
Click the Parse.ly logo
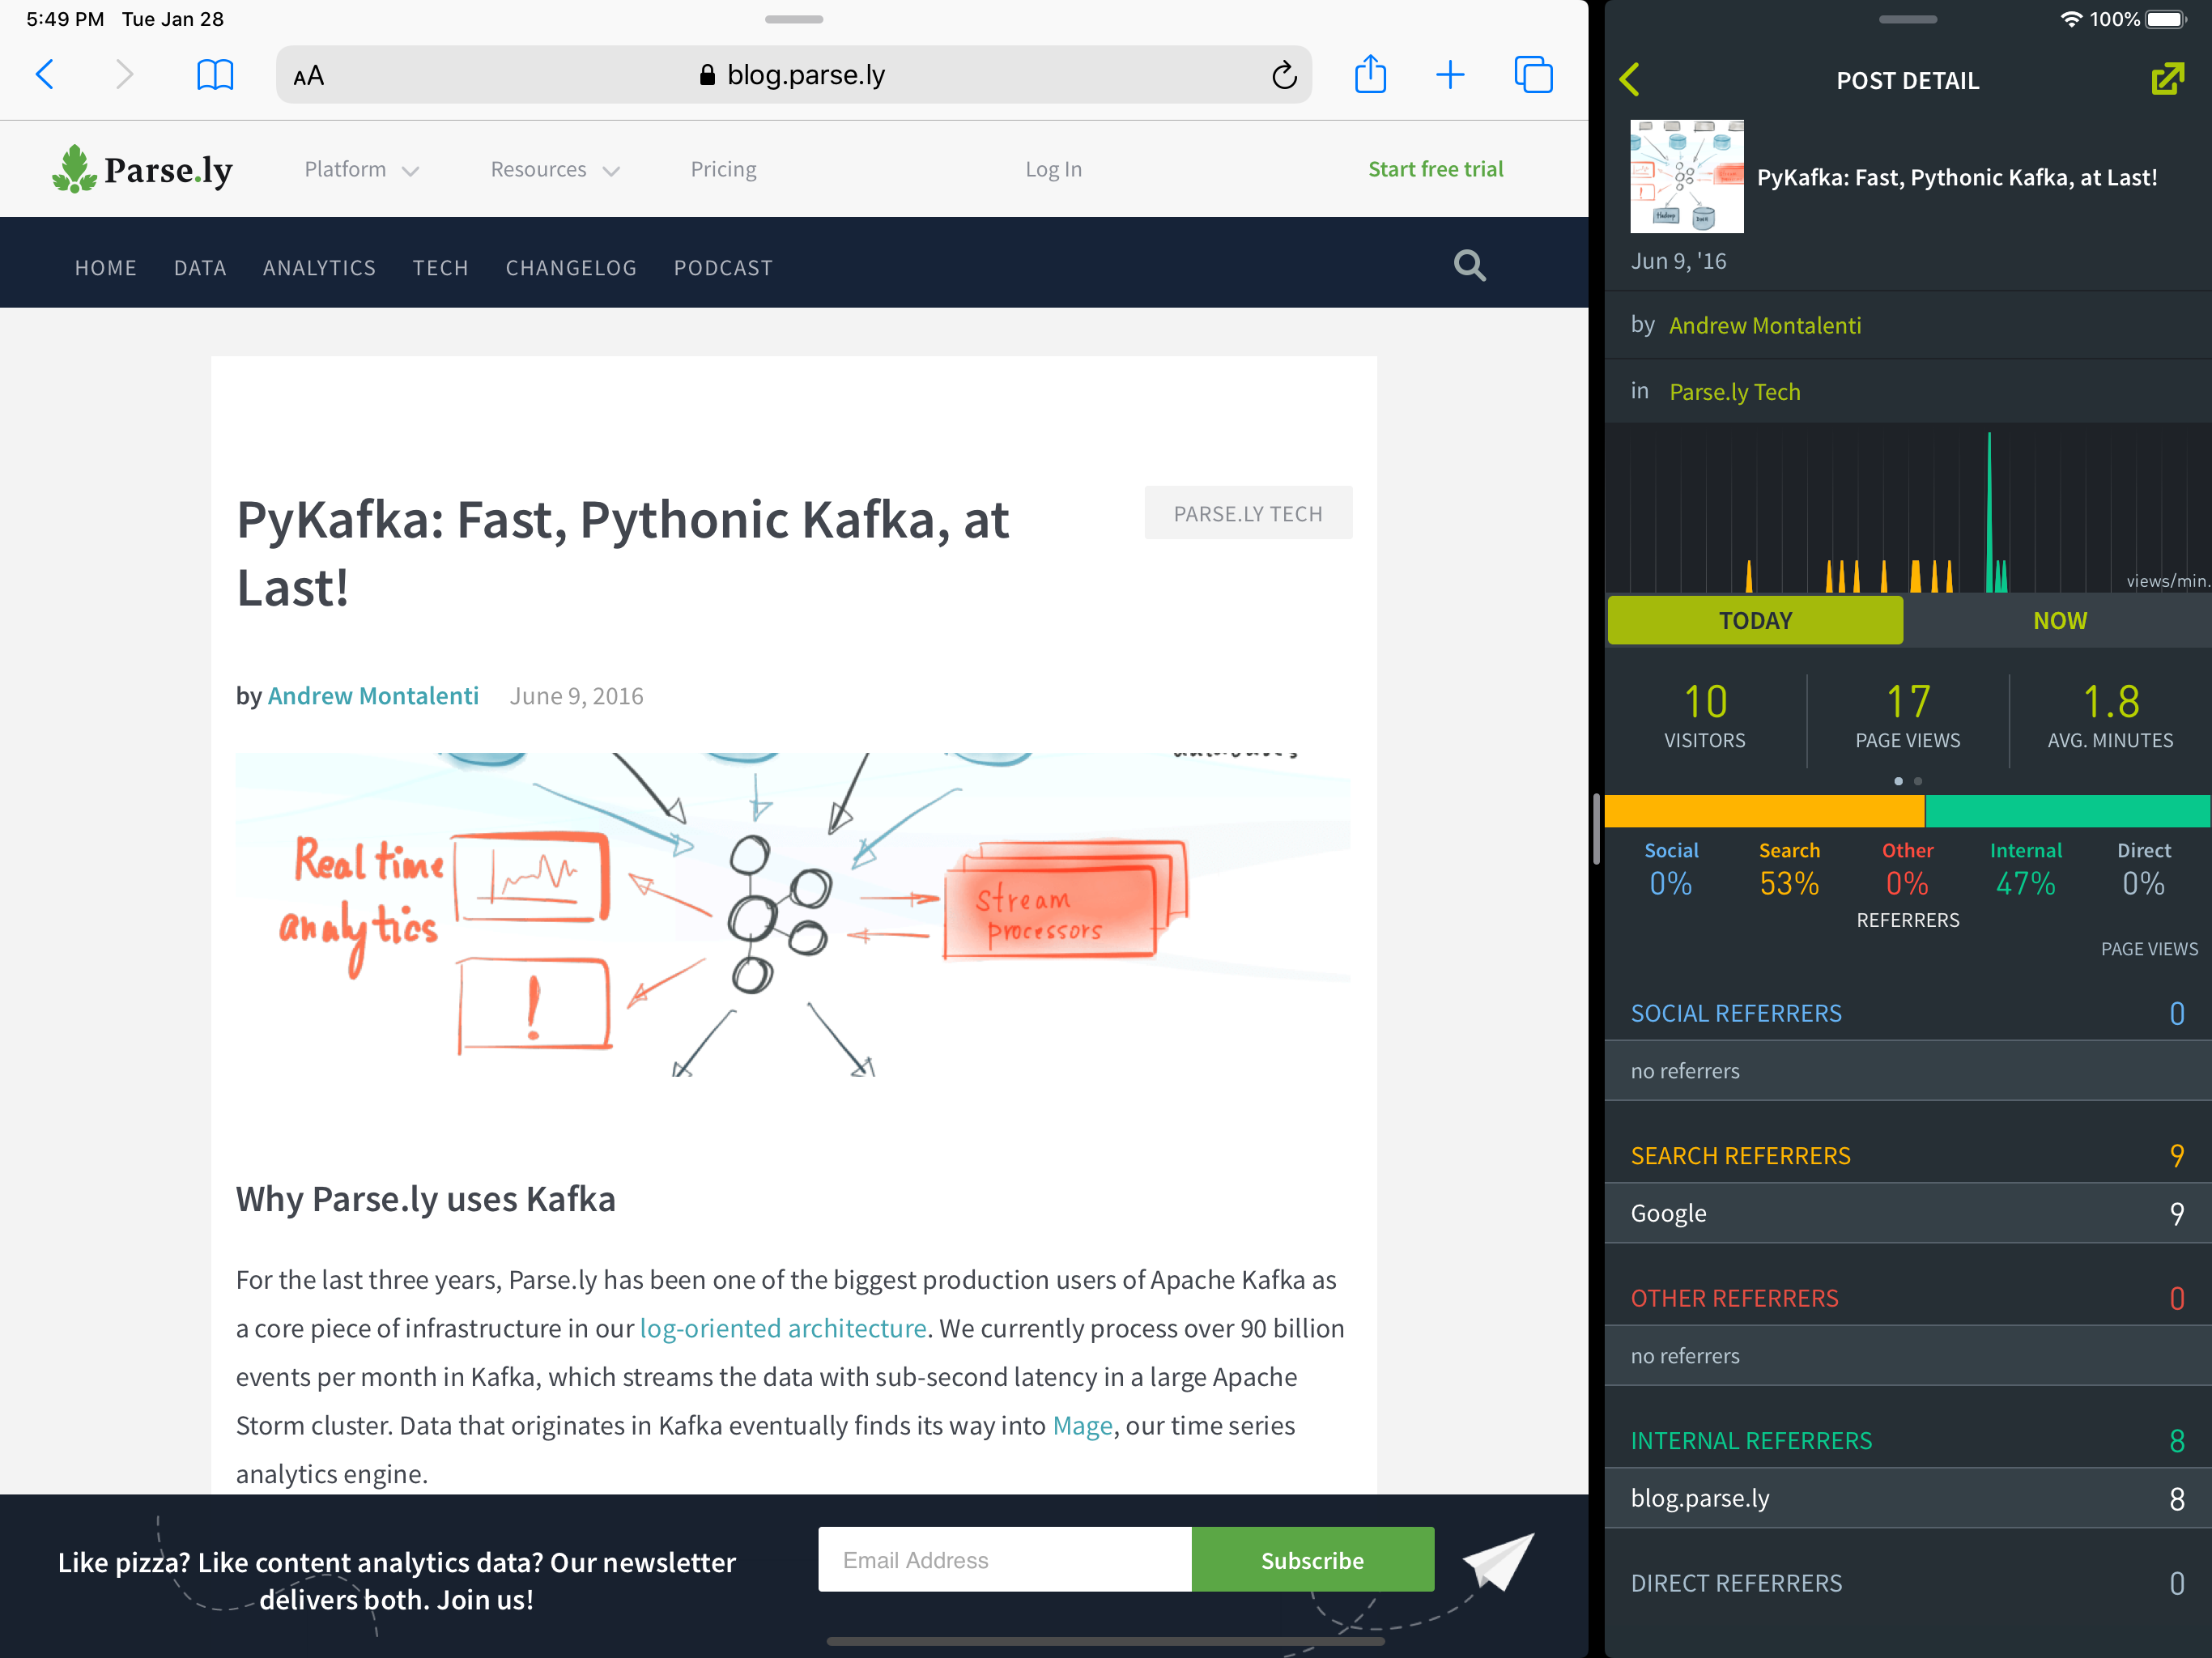pos(142,169)
